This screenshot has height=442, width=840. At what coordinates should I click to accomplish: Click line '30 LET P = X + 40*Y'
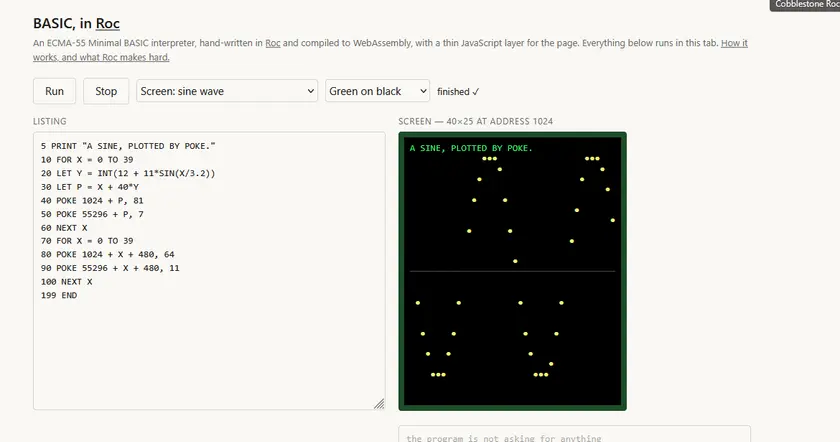tap(89, 187)
